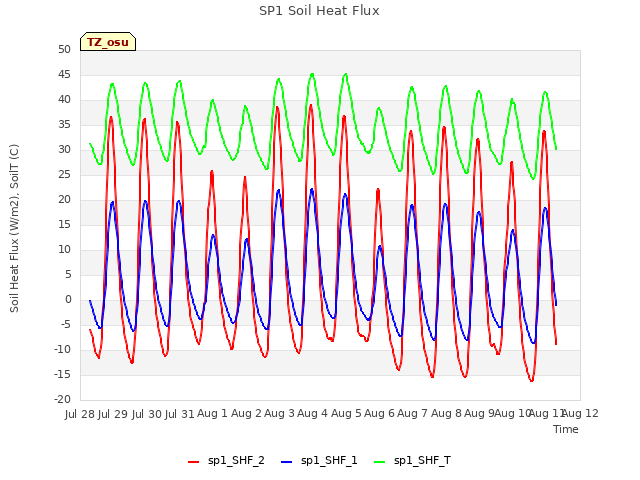Click the -20 y-axis tick label
The width and height of the screenshot is (640, 480).
62,400
